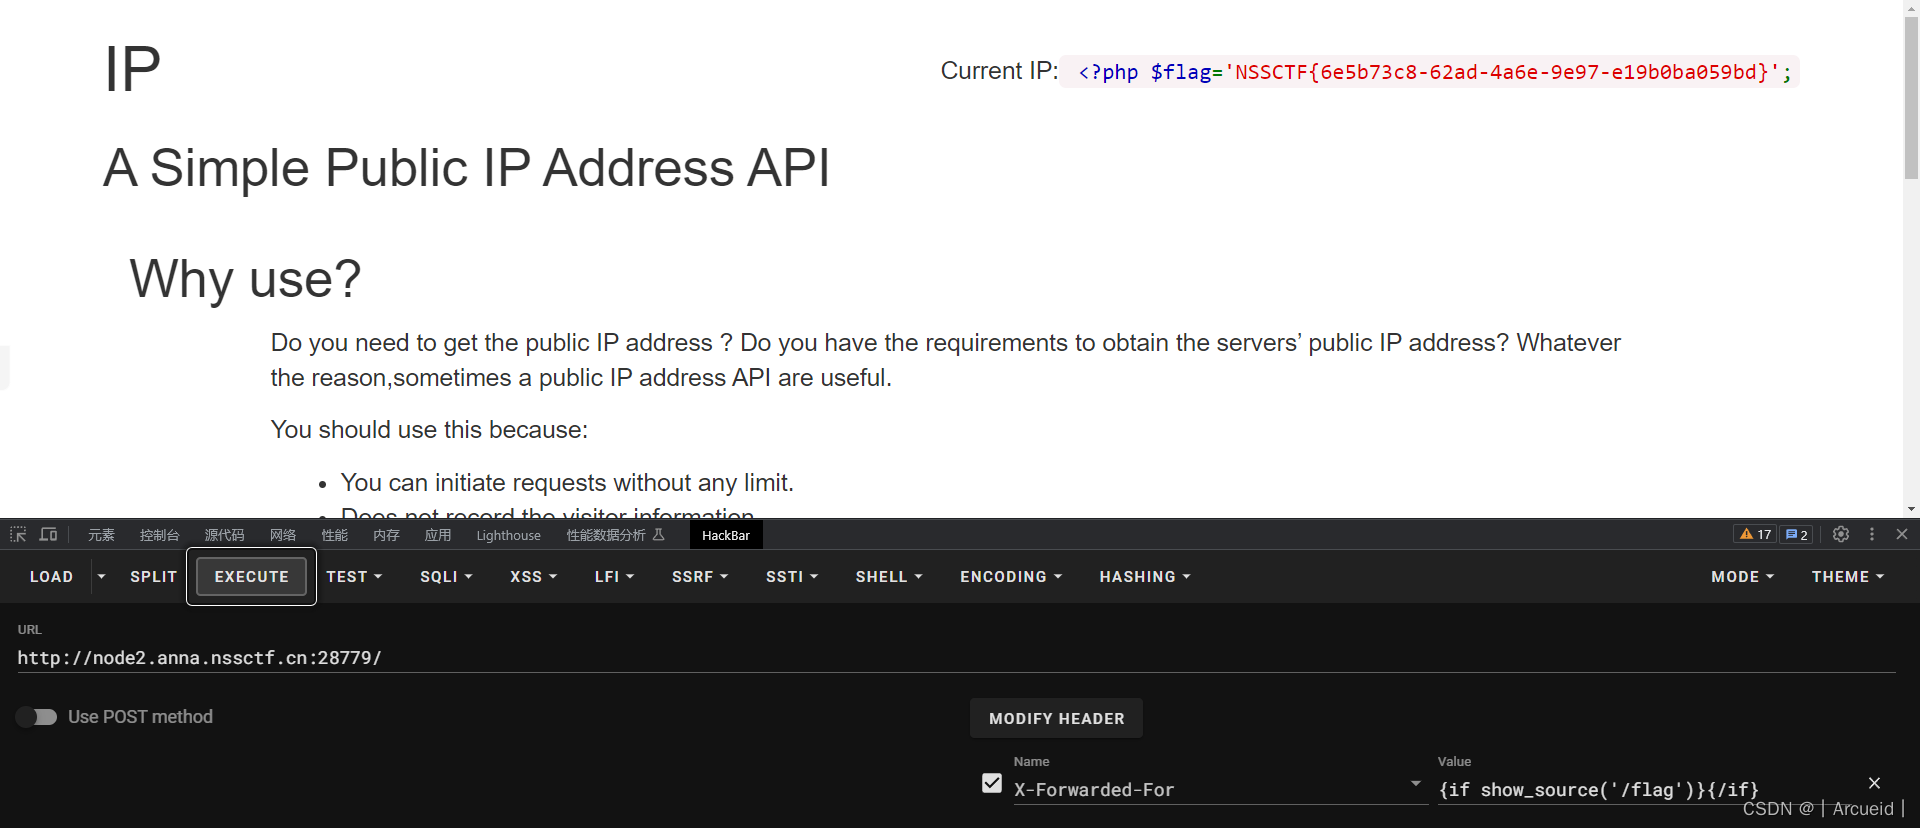Click the LOAD button
Screen dimensions: 1920x828
tap(51, 577)
